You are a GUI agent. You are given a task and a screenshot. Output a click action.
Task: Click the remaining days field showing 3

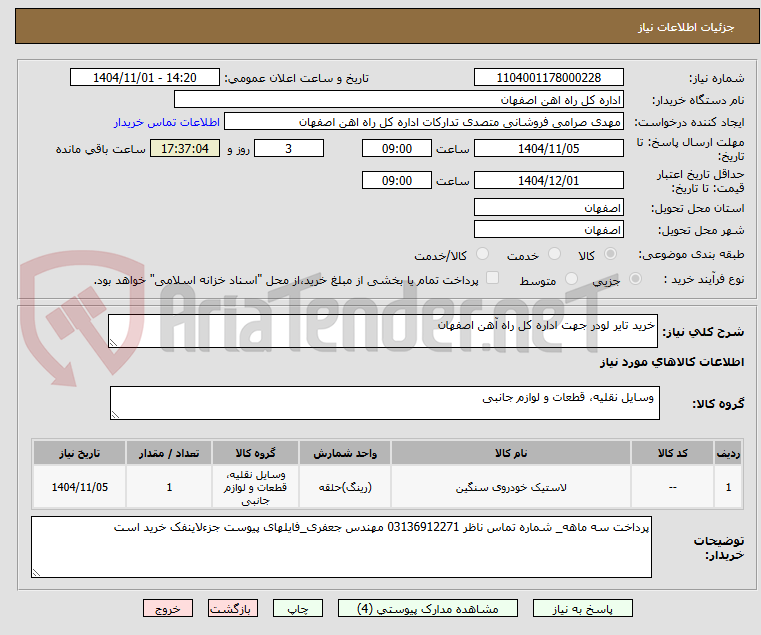coord(289,149)
